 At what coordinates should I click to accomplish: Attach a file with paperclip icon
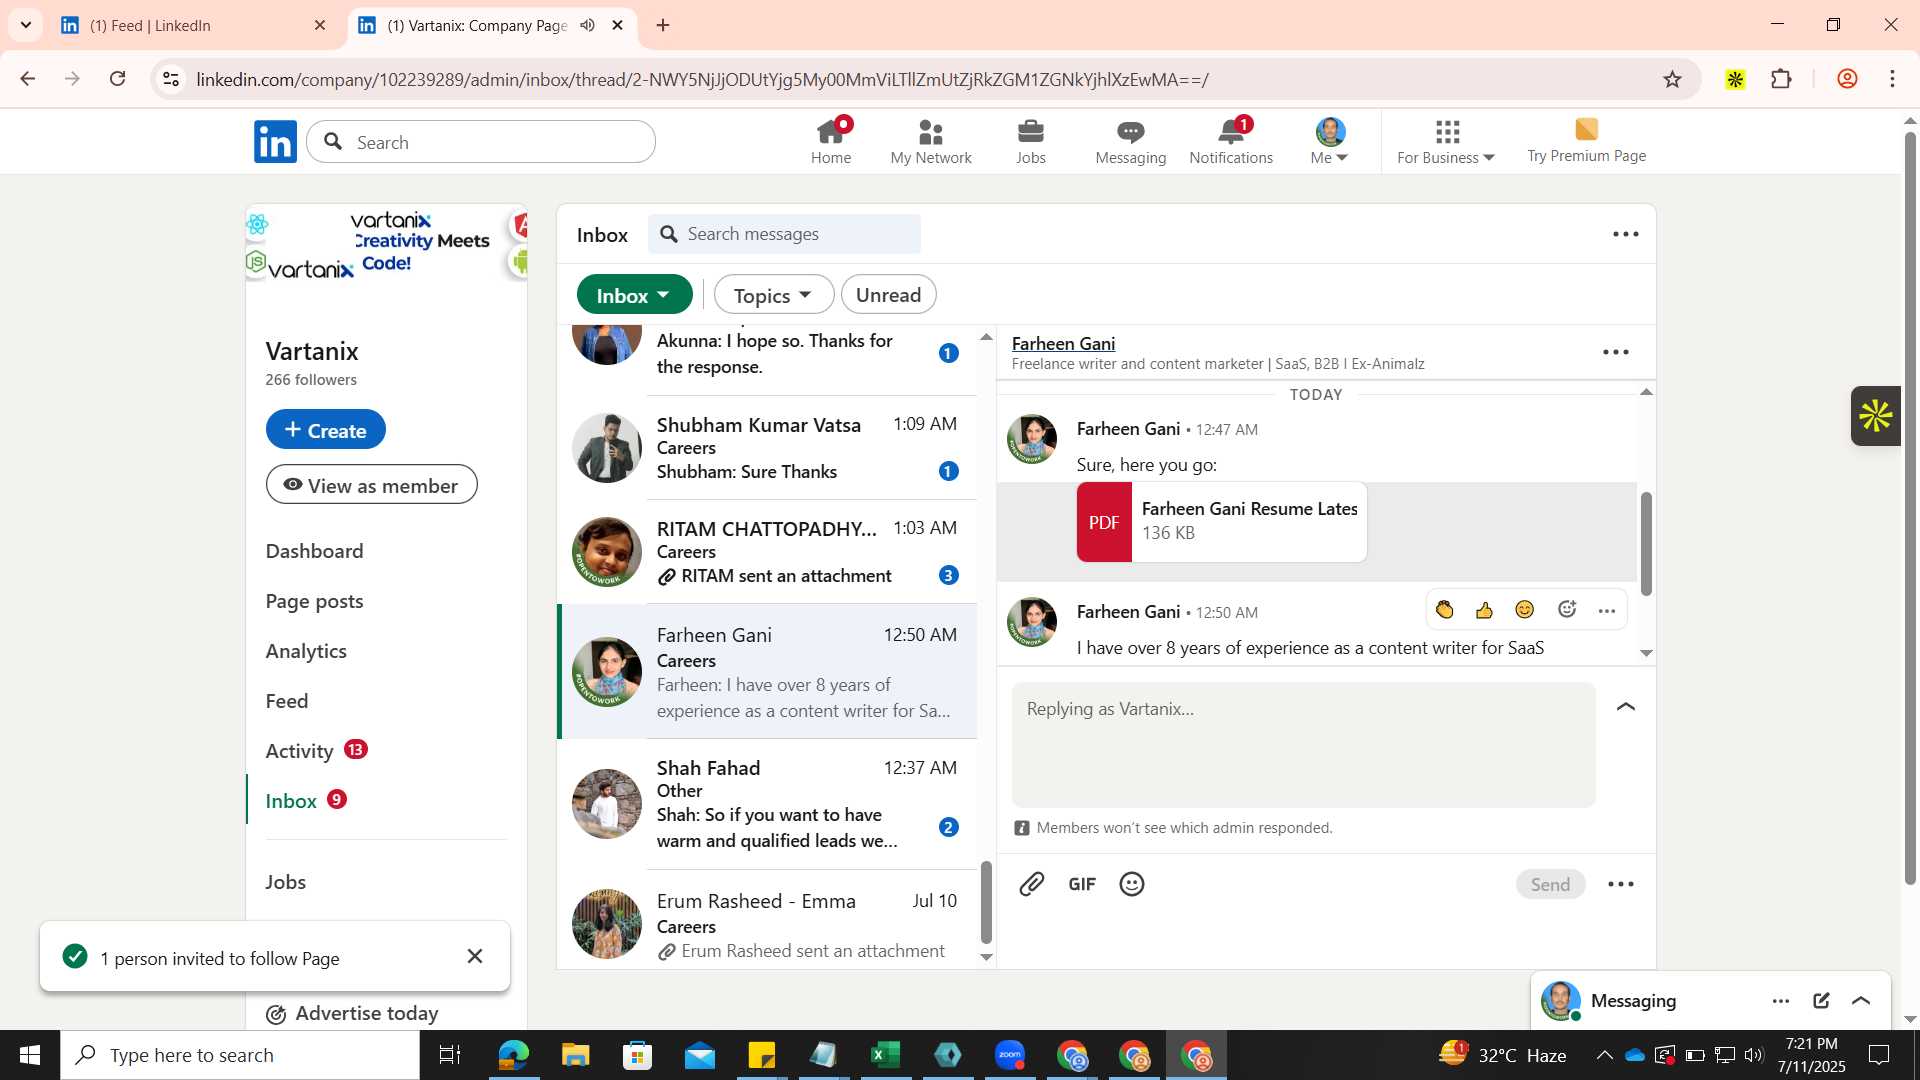[1032, 884]
